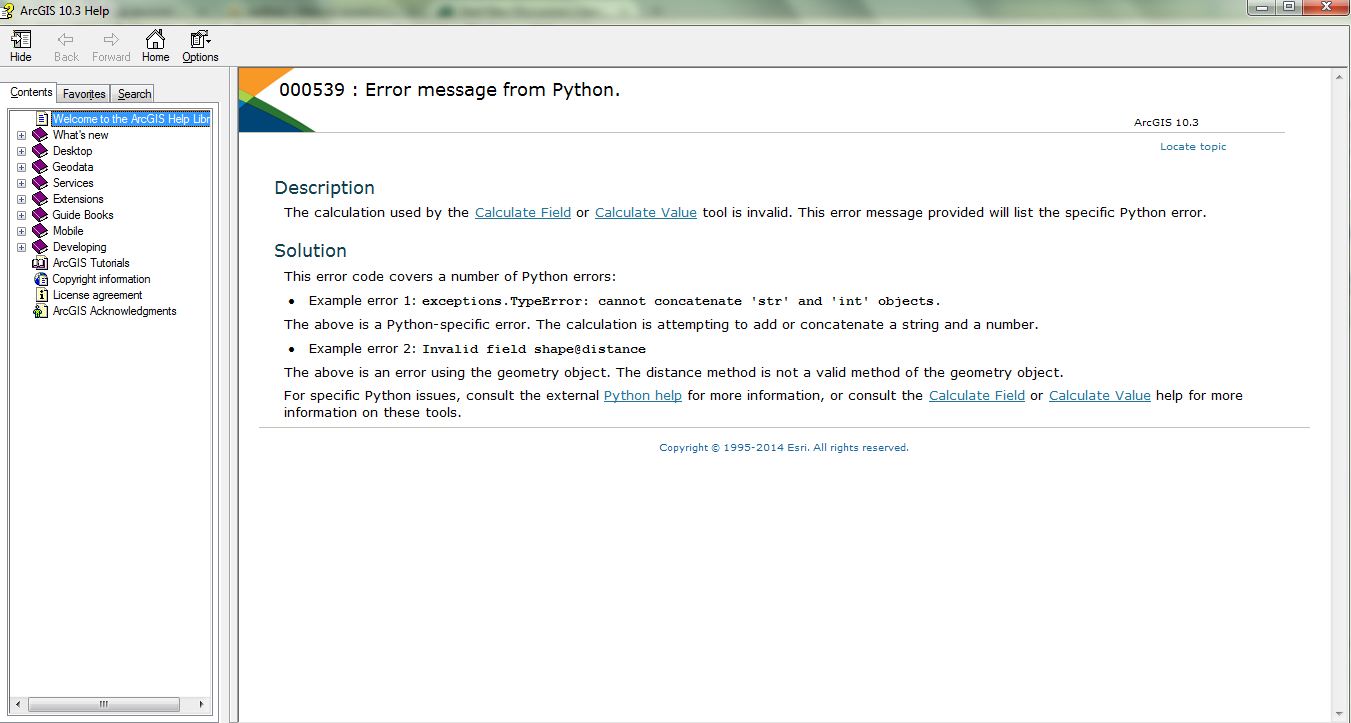Expand the Geodata node
Screen dimensions: 1351x723
tap(22, 167)
